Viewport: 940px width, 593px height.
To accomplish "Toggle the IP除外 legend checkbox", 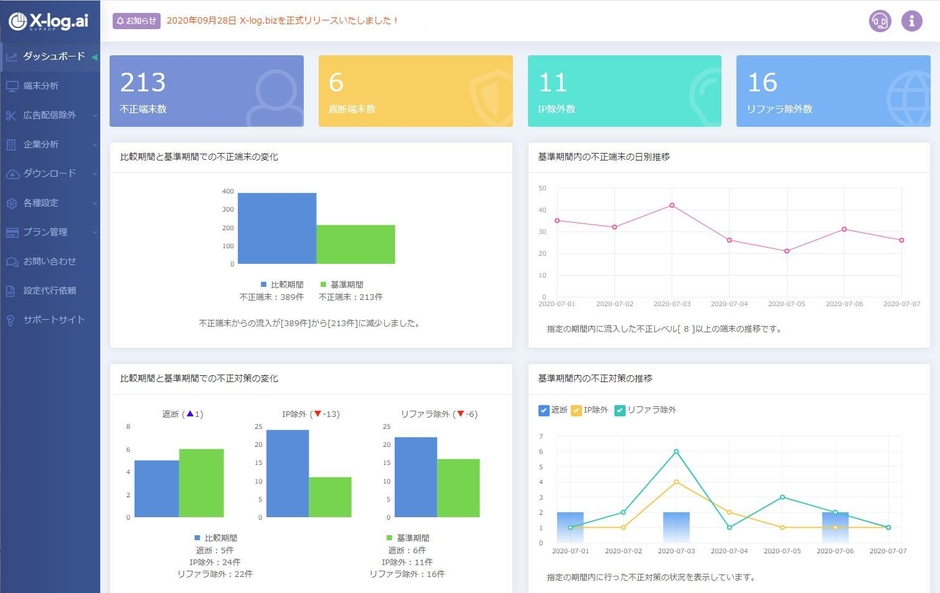I will tap(576, 410).
